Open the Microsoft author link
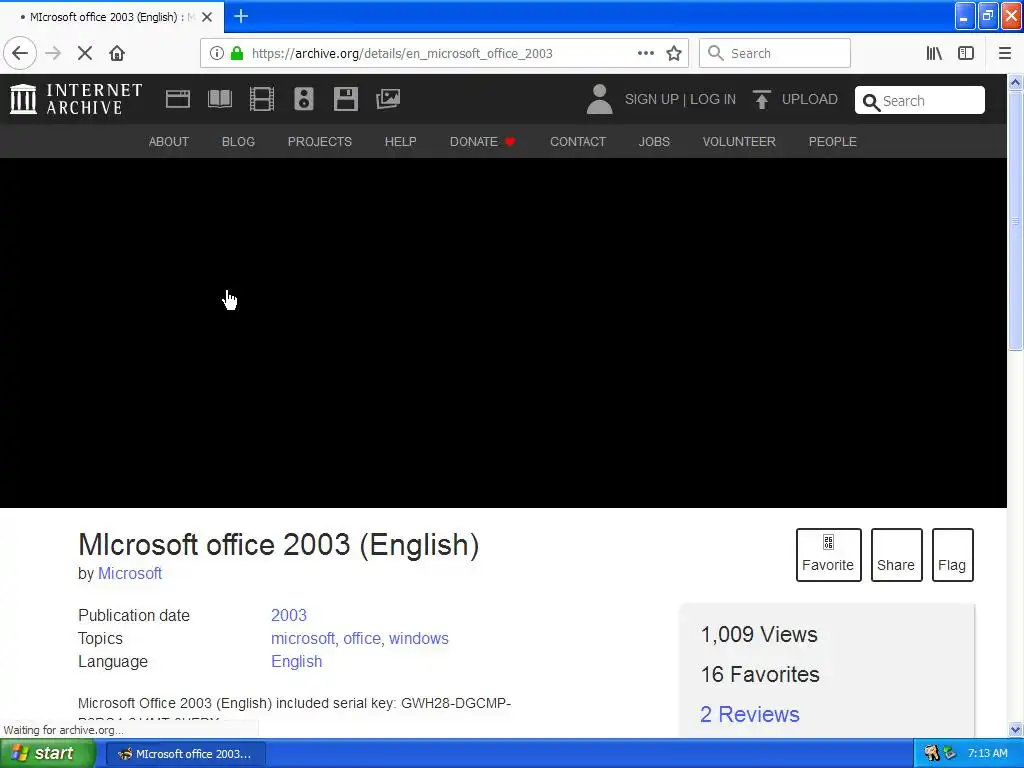The height and width of the screenshot is (768, 1024). click(130, 573)
